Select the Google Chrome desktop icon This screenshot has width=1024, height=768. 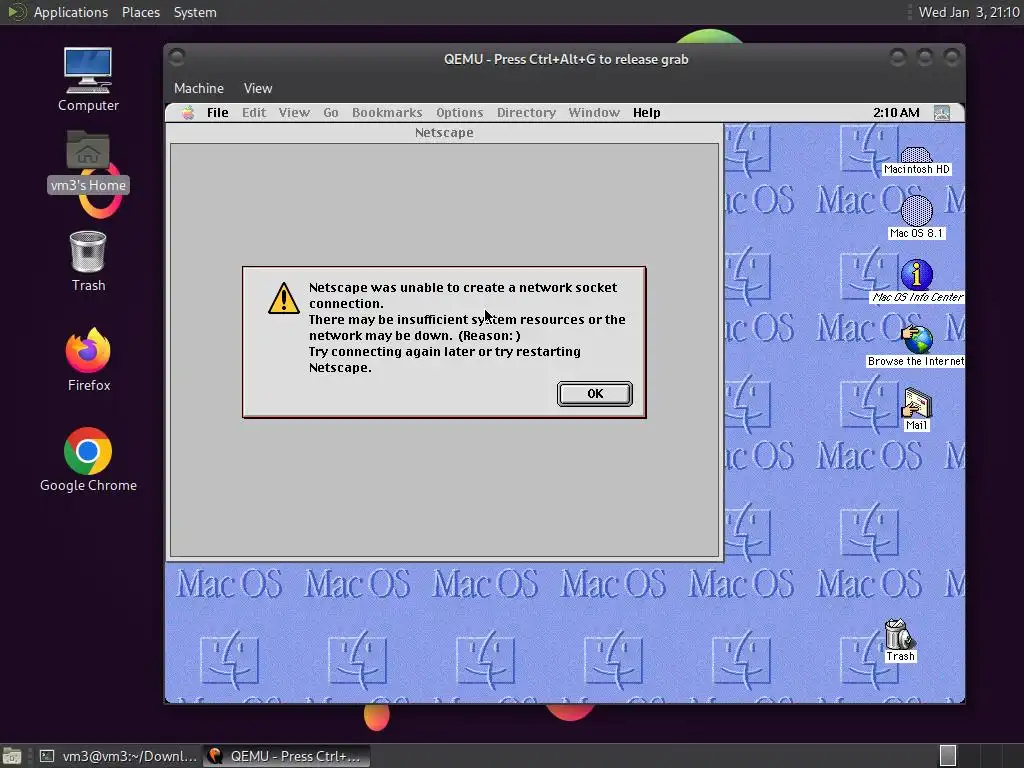click(88, 460)
